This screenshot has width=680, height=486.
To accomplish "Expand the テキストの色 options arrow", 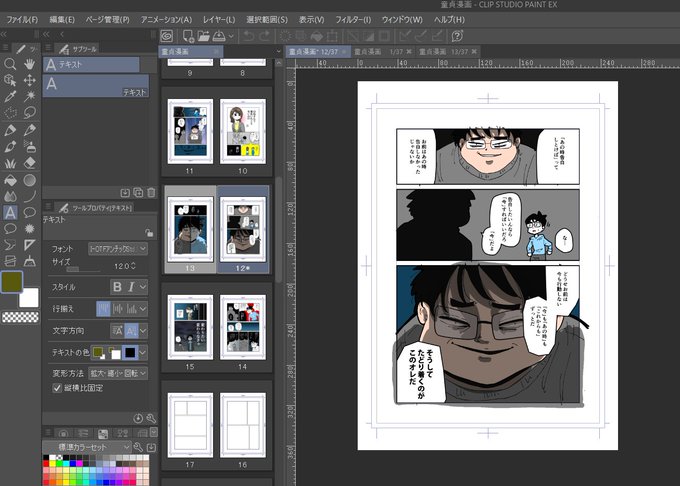I will tap(143, 352).
